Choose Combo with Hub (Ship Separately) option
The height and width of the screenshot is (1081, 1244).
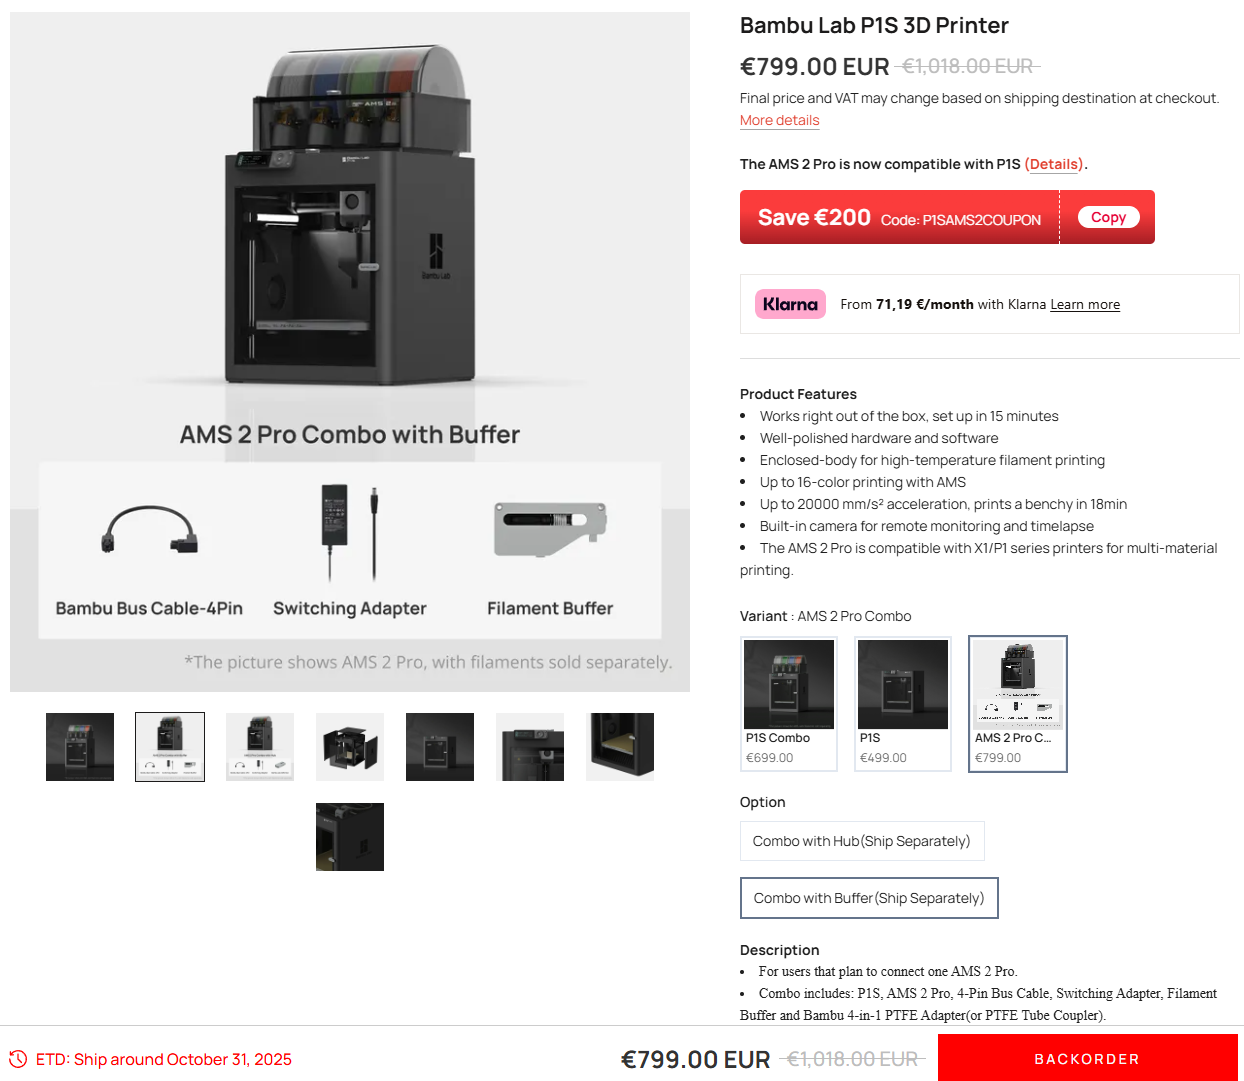click(862, 841)
